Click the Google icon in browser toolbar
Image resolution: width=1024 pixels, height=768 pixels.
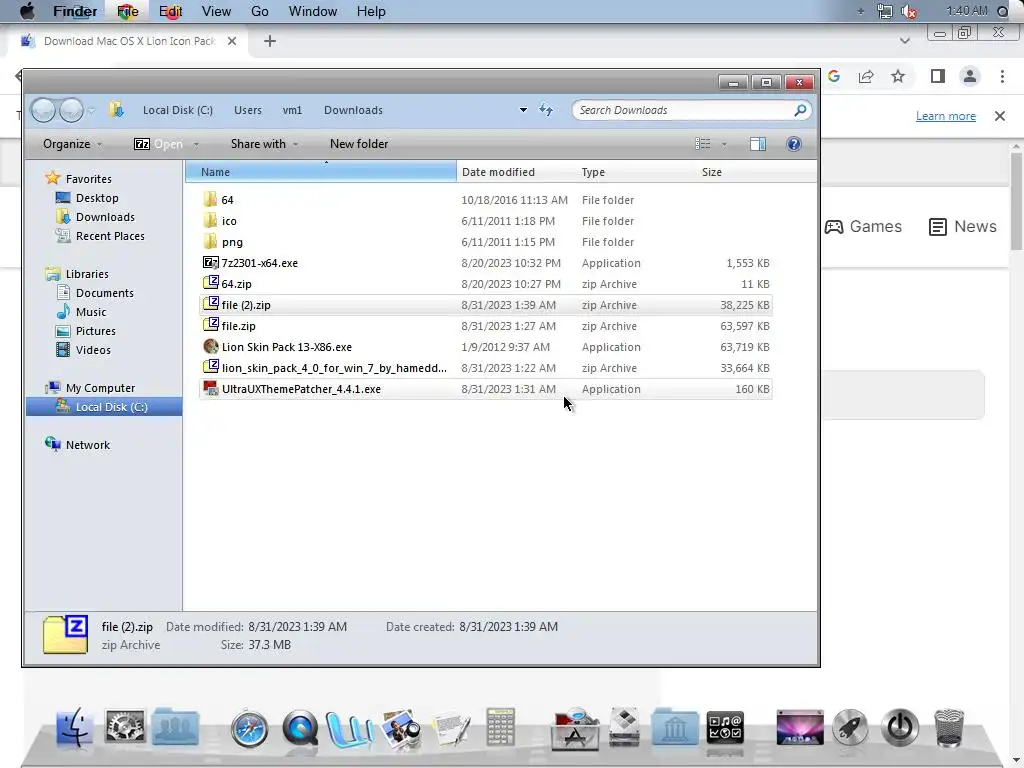coord(833,76)
